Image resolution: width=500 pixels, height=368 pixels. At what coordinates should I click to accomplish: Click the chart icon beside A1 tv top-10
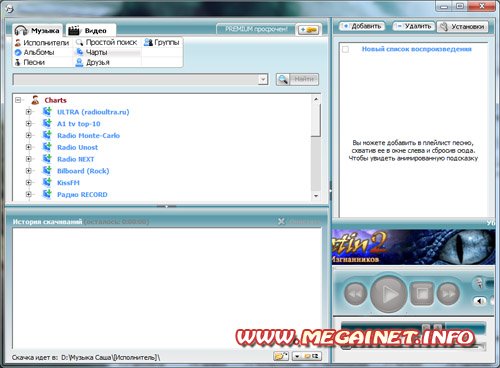pos(47,123)
